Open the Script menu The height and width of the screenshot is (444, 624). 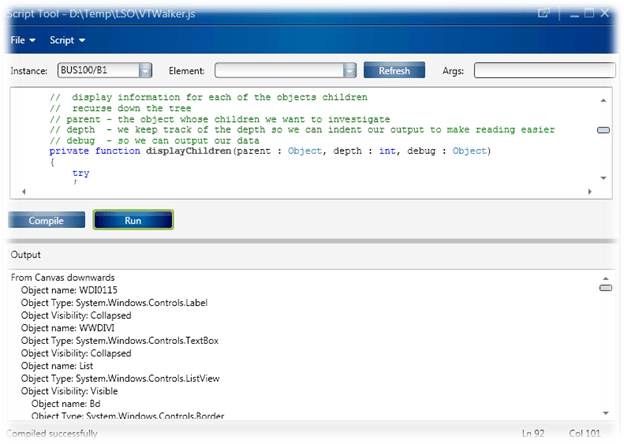[67, 40]
